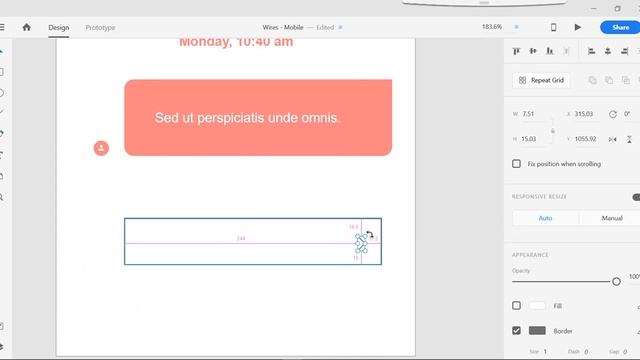Toggle the Responsive Resize switch

pyautogui.click(x=636, y=197)
